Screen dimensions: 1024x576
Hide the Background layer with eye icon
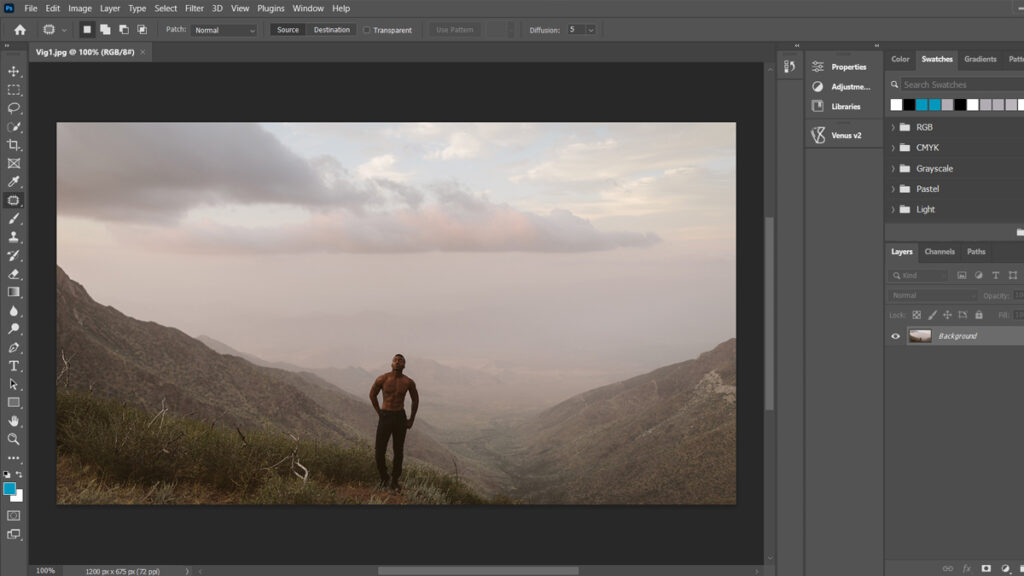(895, 336)
